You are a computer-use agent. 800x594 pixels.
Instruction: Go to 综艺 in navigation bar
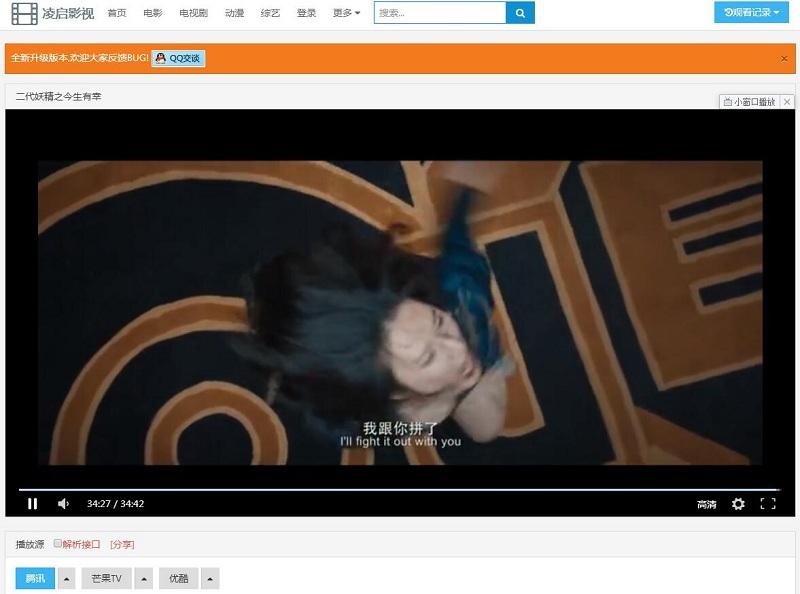[x=270, y=13]
